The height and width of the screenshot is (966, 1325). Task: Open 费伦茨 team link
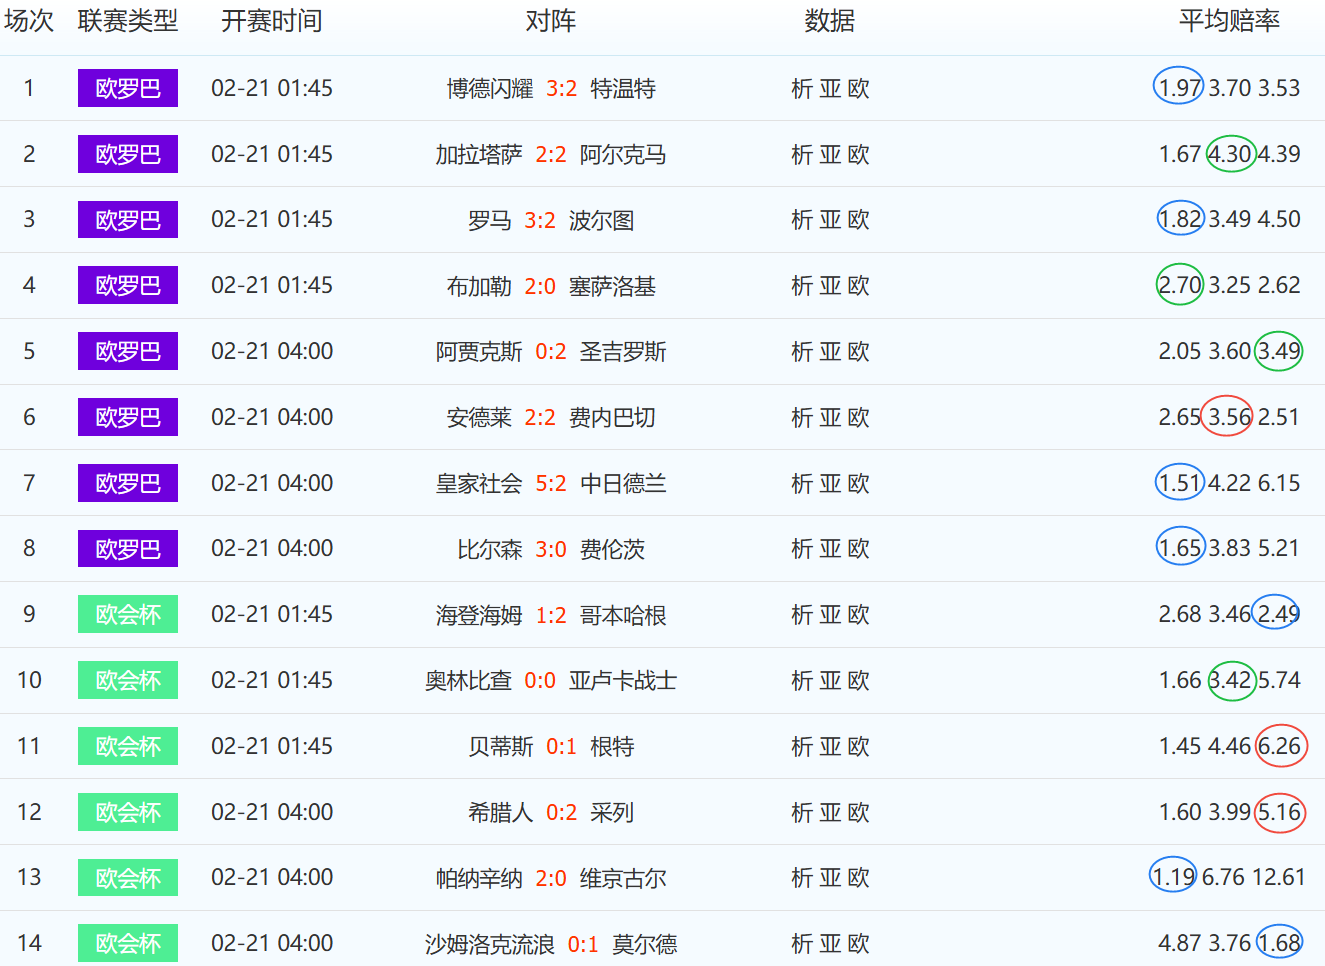(612, 550)
